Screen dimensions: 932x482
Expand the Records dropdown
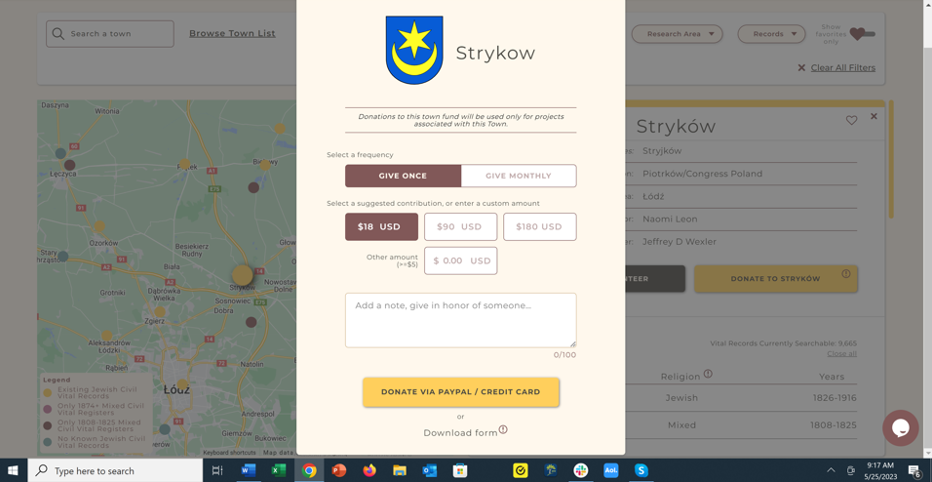pos(772,34)
